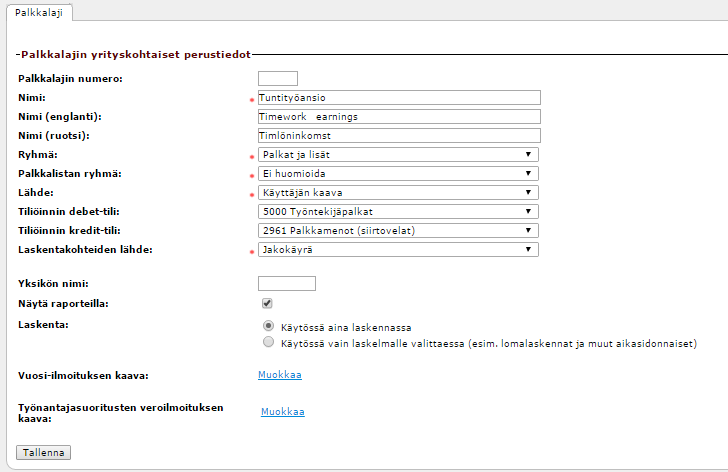The height and width of the screenshot is (472, 728).
Task: Select Käytössä aina laskennassa radio option
Action: (267, 326)
